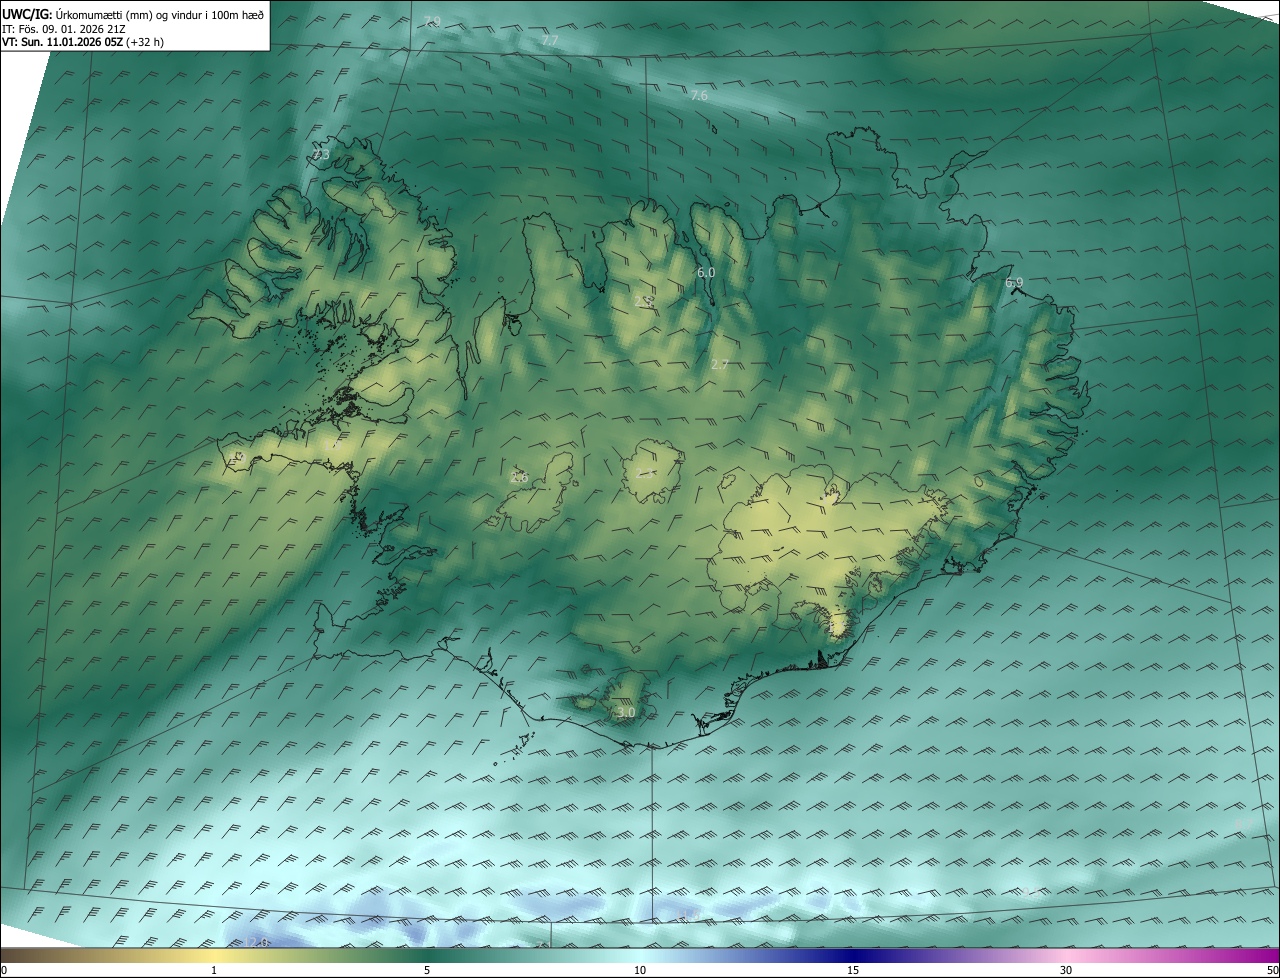Click the 'IT: Fös. 09. 01. 2026 21Z' line
1280x978 pixels.
coord(64,28)
